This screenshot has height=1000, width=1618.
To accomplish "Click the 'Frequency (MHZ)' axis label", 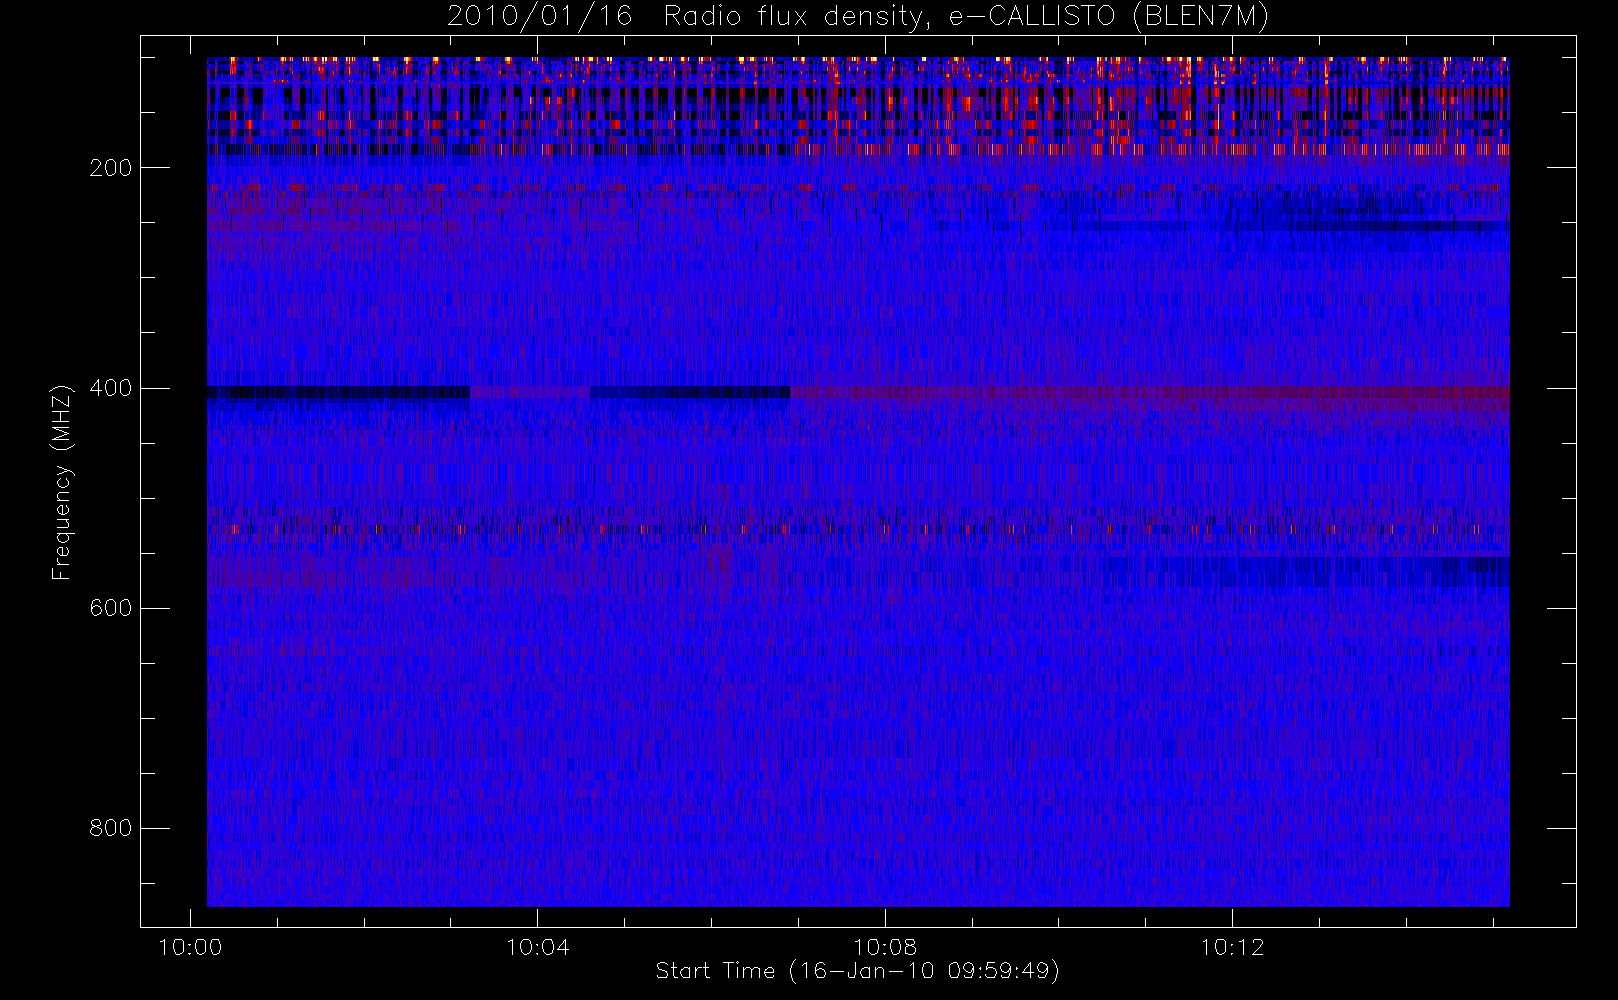I will [62, 482].
